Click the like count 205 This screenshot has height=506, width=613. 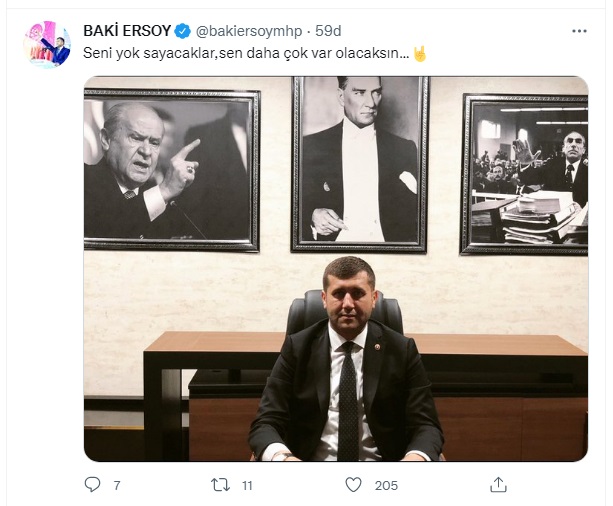385,486
